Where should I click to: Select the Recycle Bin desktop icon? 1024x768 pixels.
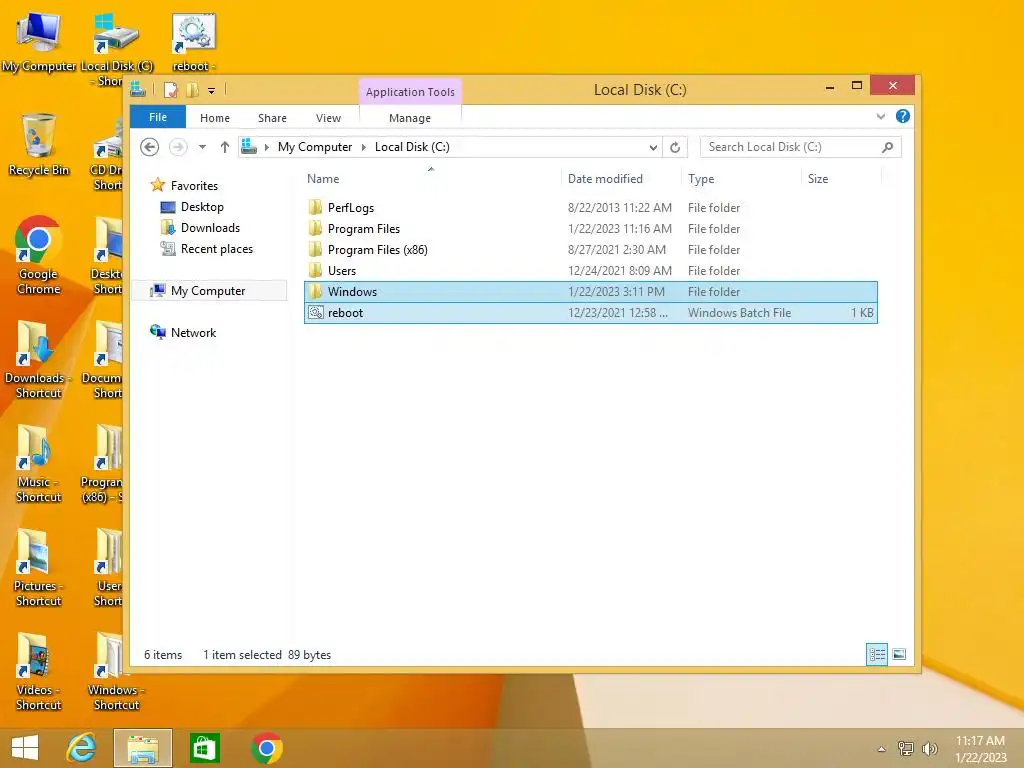point(39,145)
